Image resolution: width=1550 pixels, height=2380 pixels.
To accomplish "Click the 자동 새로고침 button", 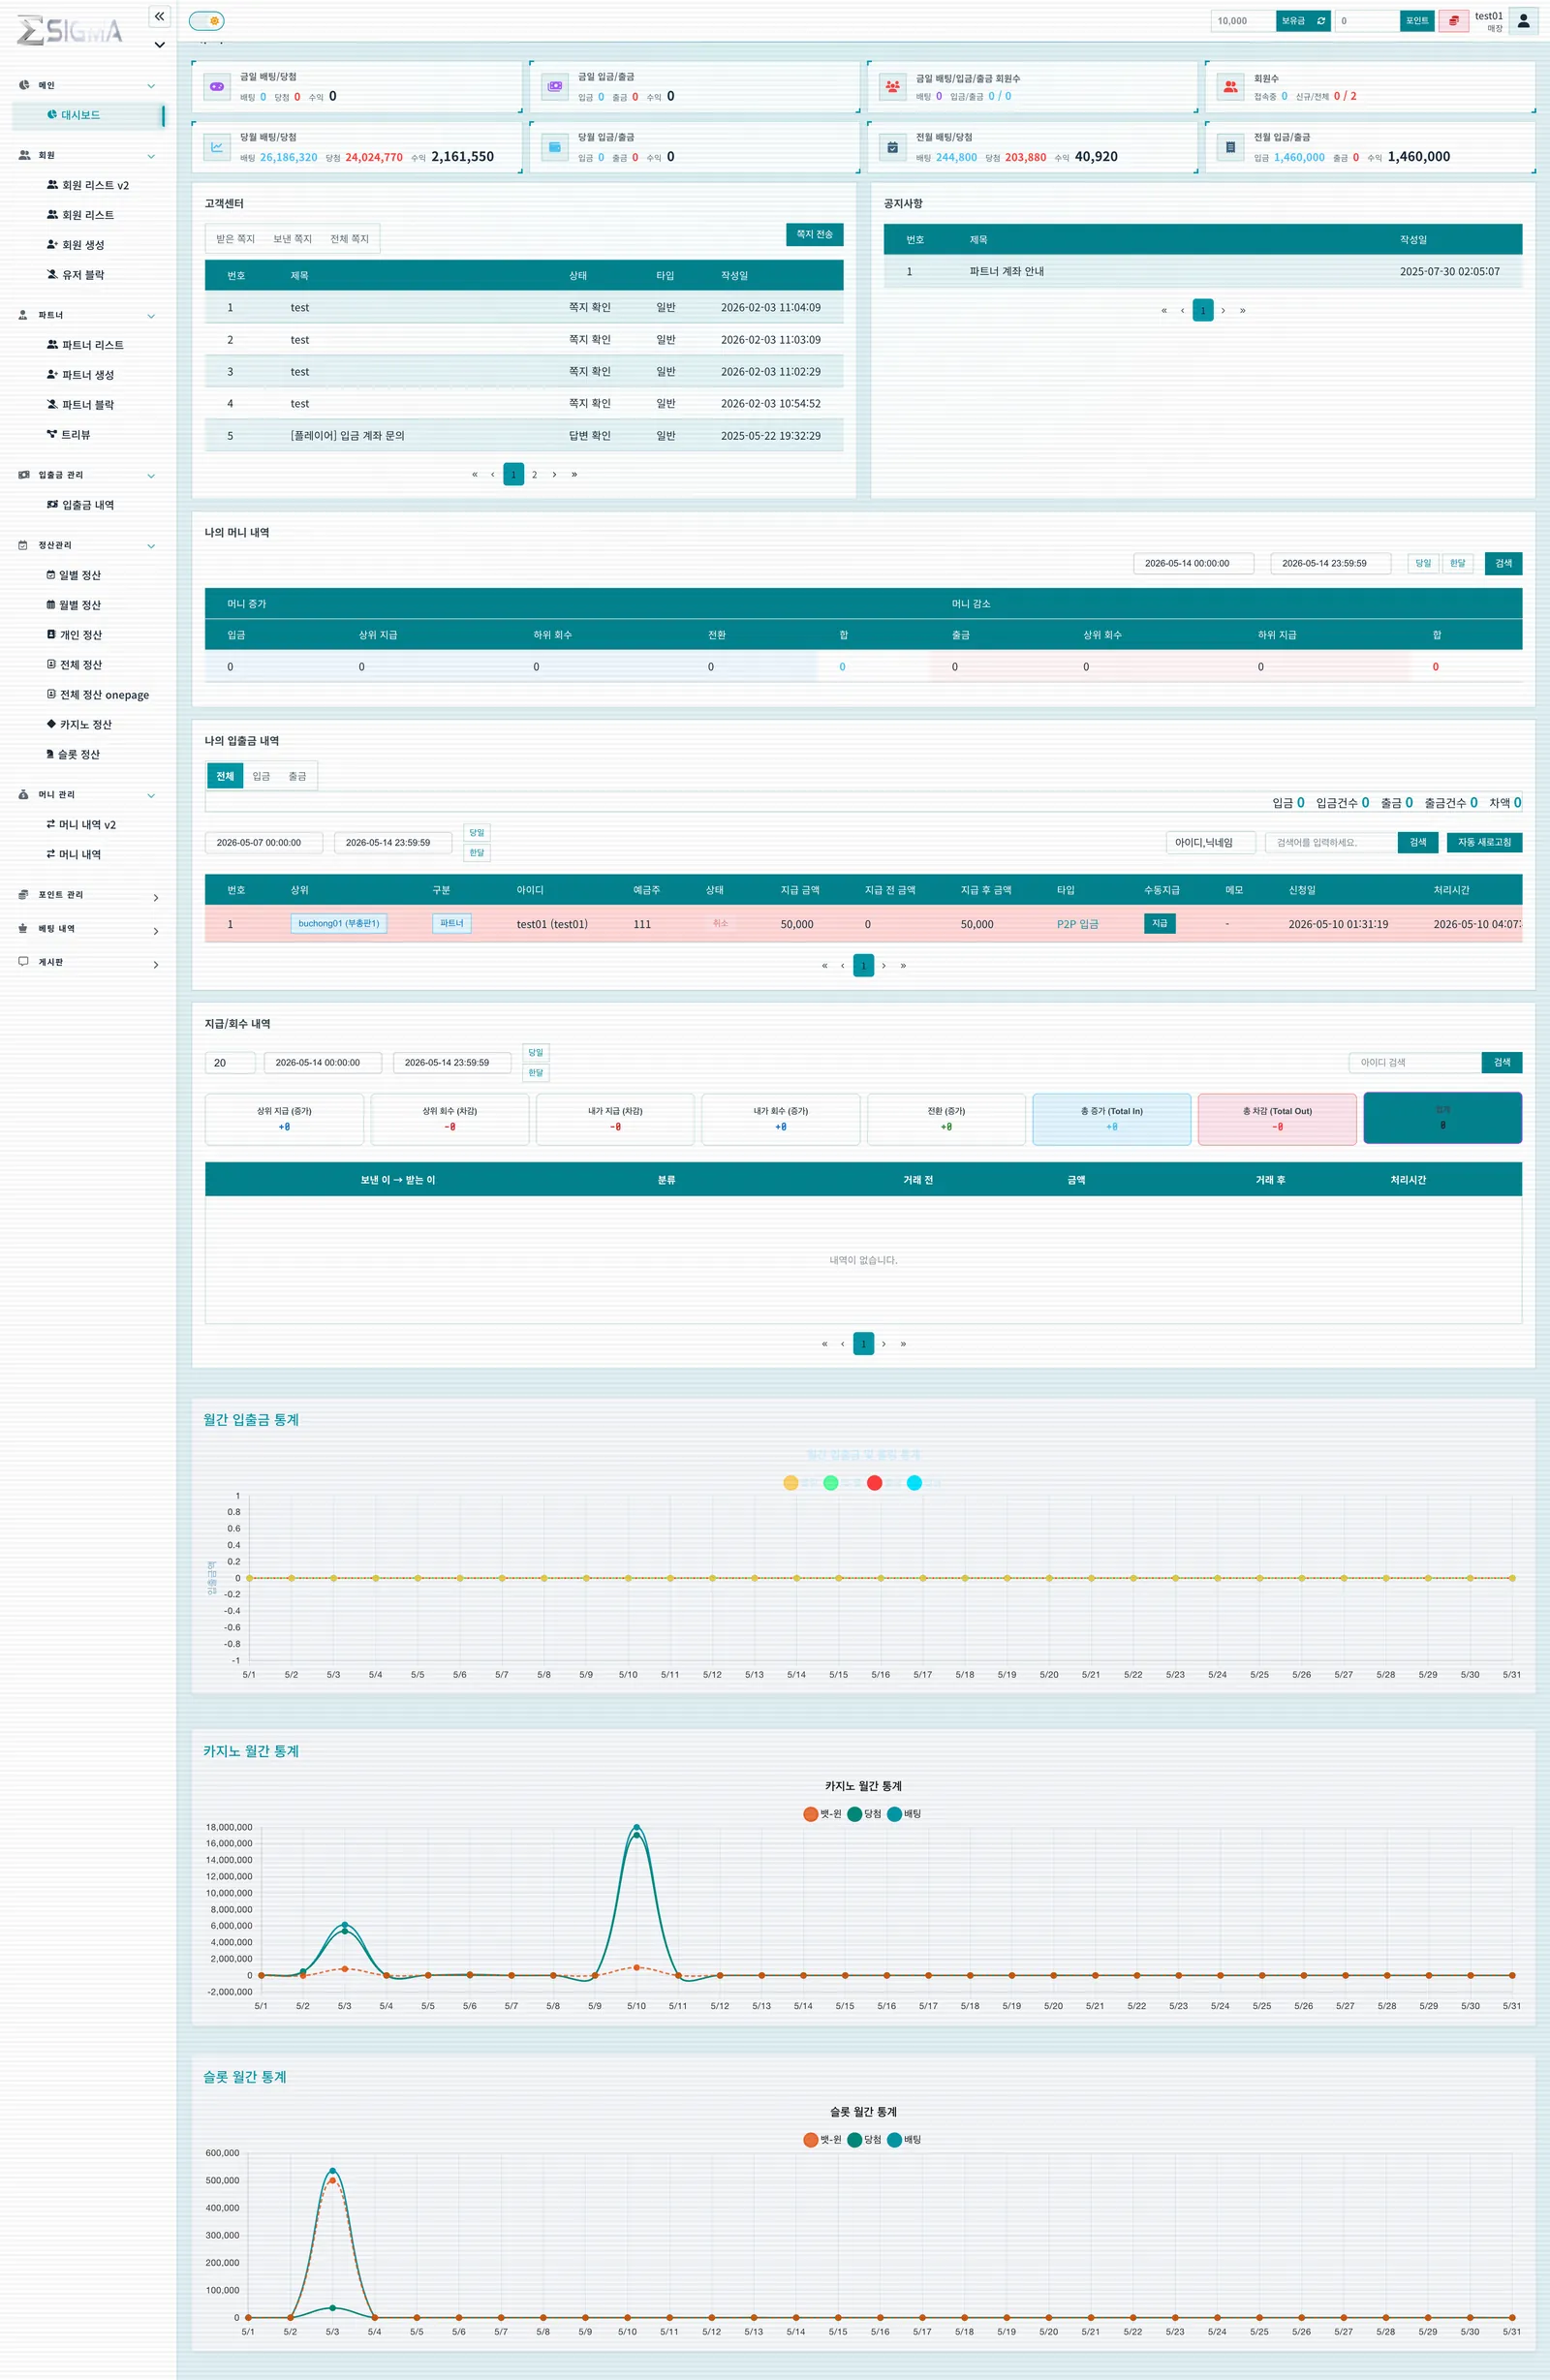I will [x=1484, y=843].
